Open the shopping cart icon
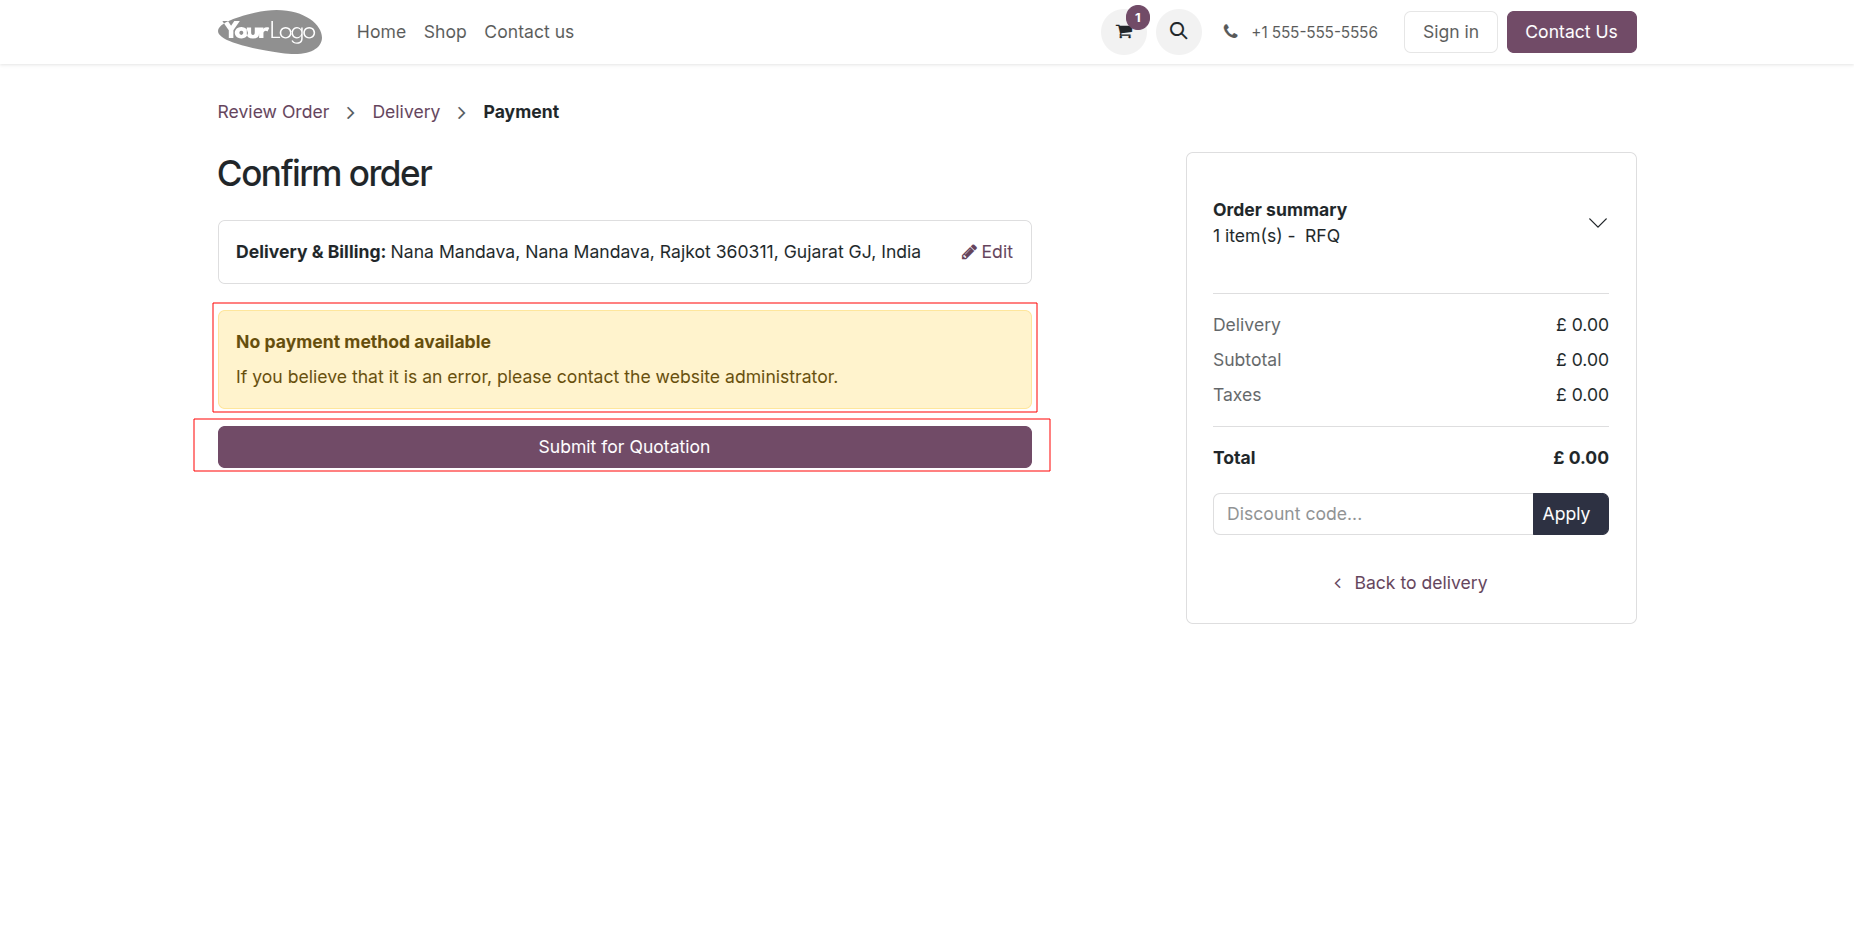The width and height of the screenshot is (1854, 927). click(1124, 32)
